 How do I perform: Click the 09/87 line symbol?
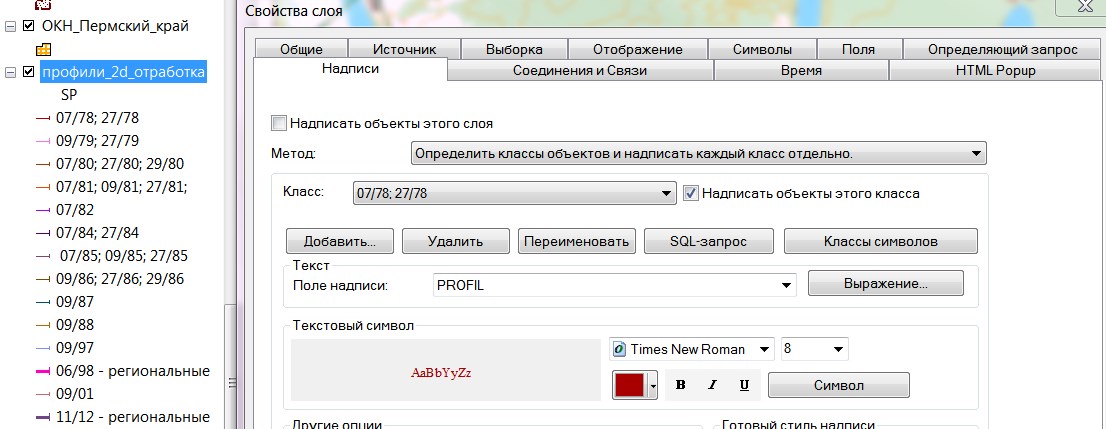click(43, 302)
